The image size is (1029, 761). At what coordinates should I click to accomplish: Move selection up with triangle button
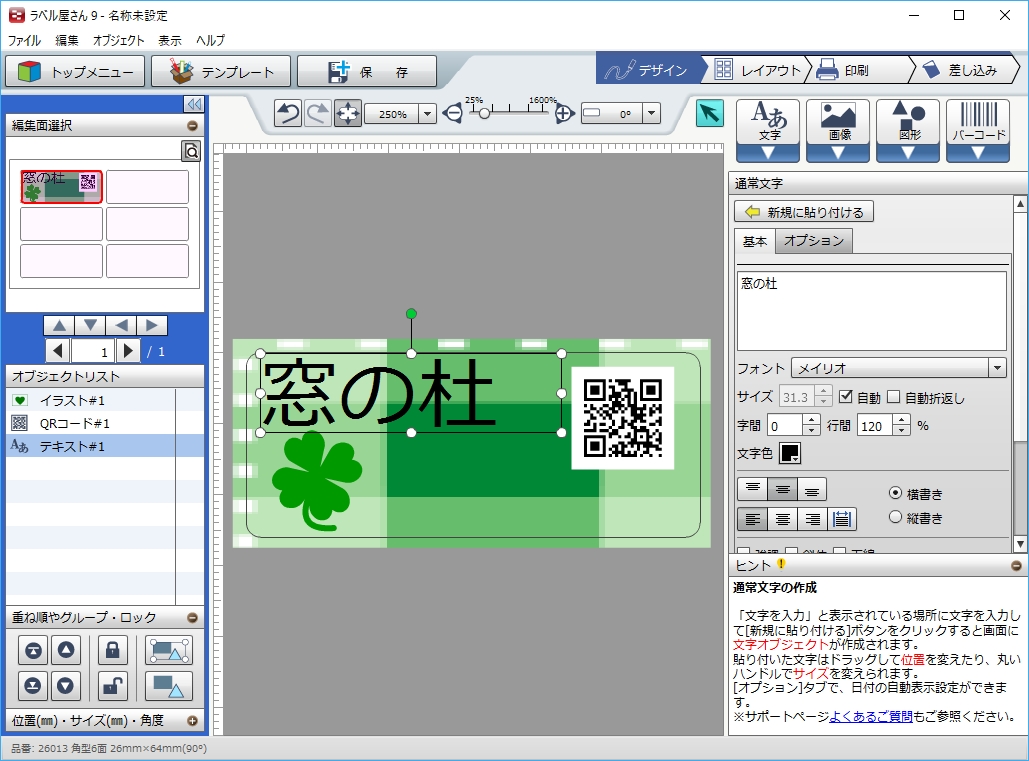59,325
